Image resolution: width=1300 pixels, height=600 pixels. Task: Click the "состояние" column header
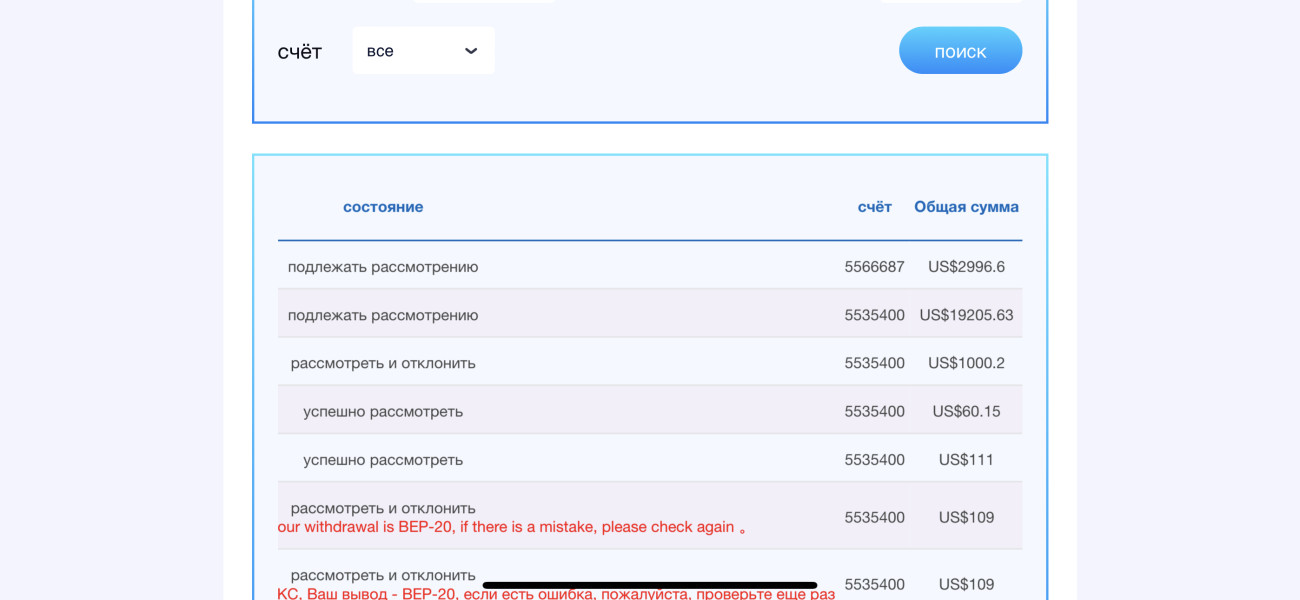pyautogui.click(x=383, y=207)
